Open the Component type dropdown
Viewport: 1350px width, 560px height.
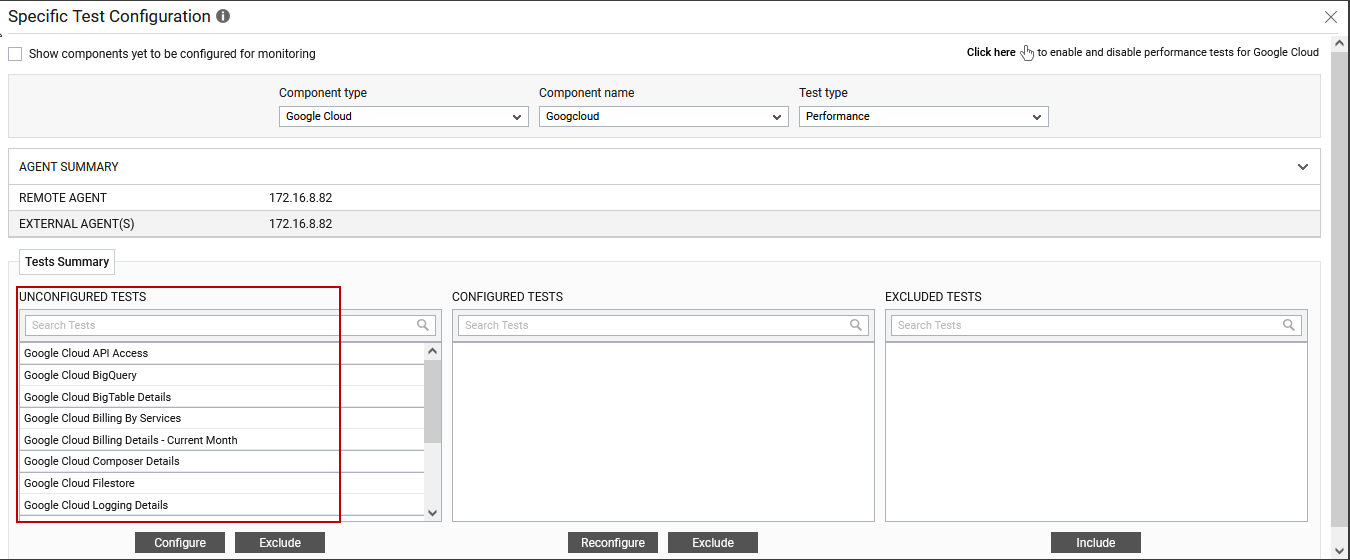403,117
